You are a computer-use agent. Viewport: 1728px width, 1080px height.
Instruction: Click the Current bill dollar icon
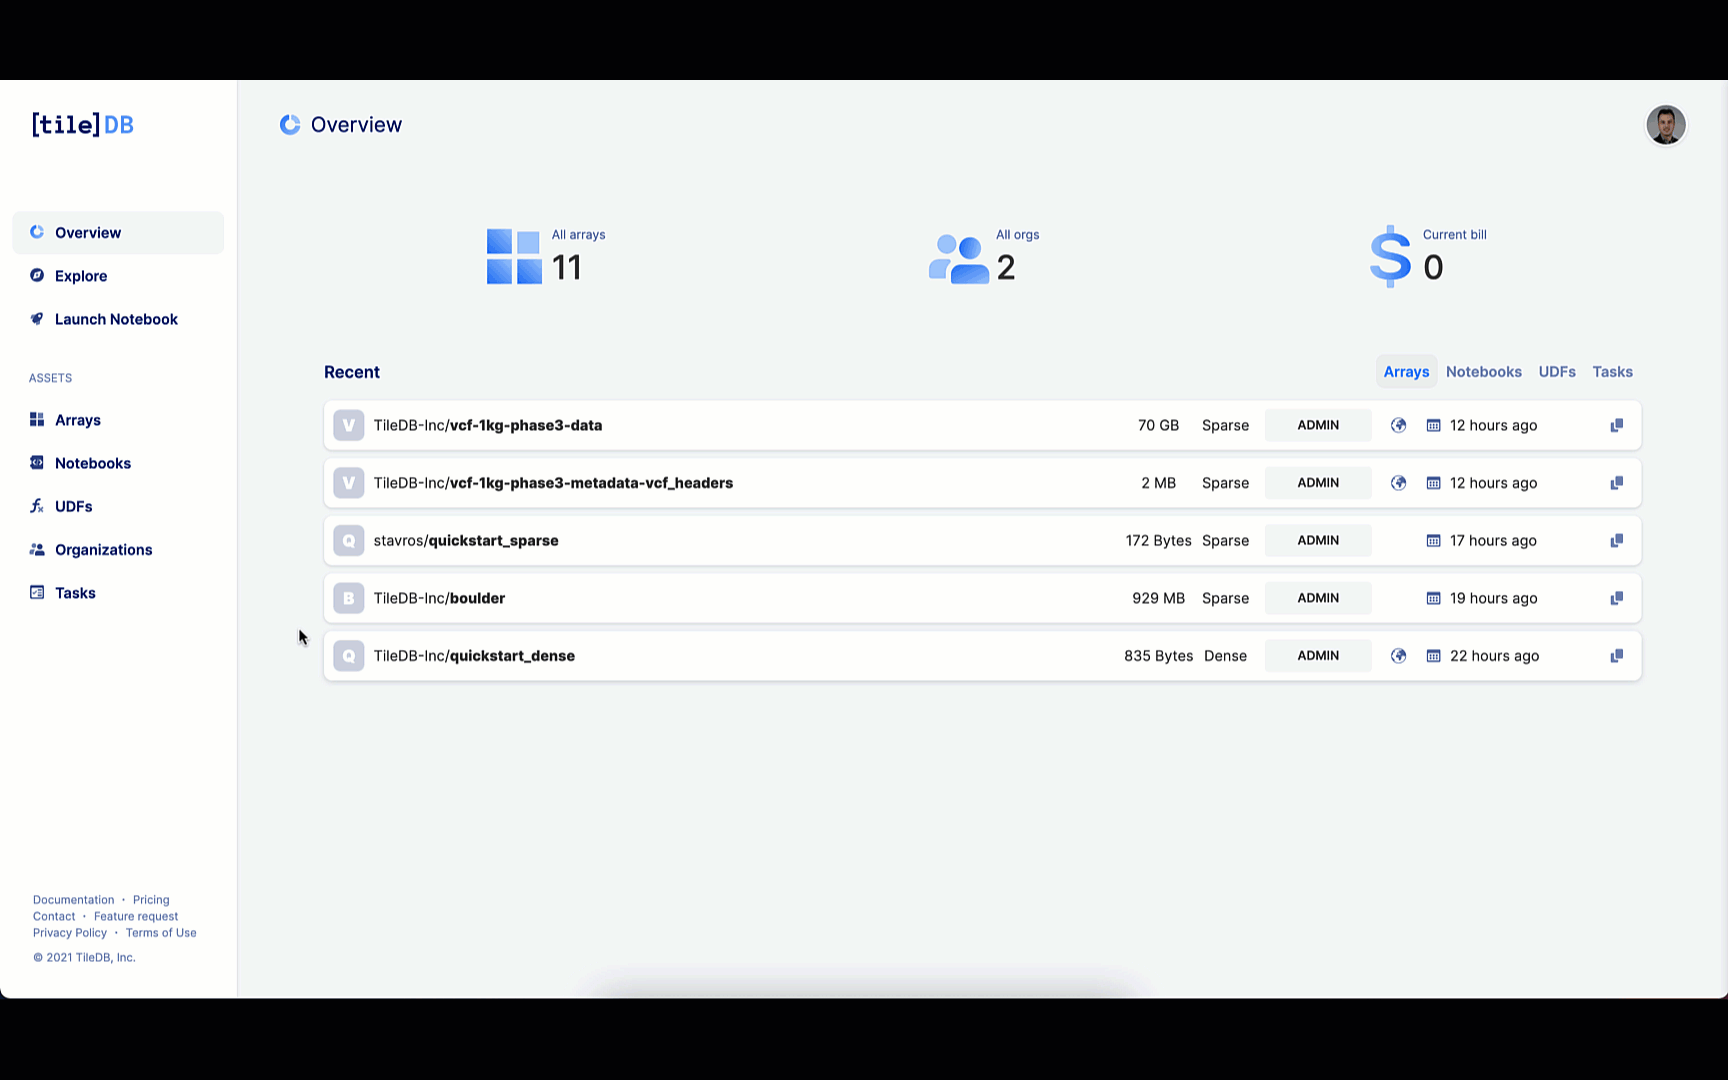tap(1390, 257)
